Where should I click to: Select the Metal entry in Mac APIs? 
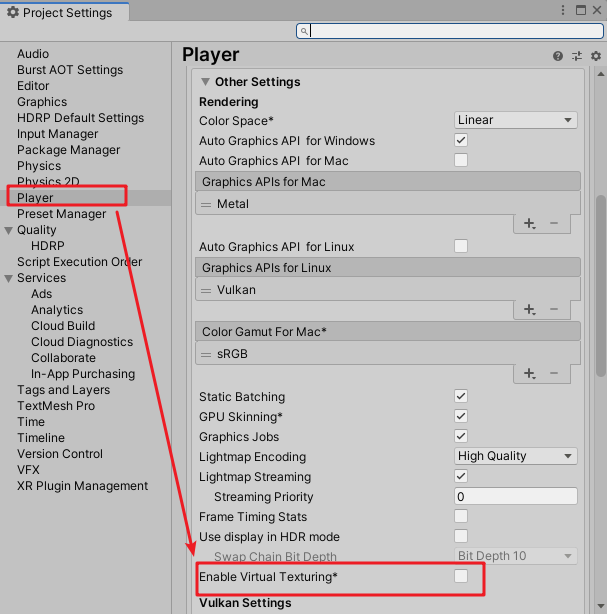point(388,204)
